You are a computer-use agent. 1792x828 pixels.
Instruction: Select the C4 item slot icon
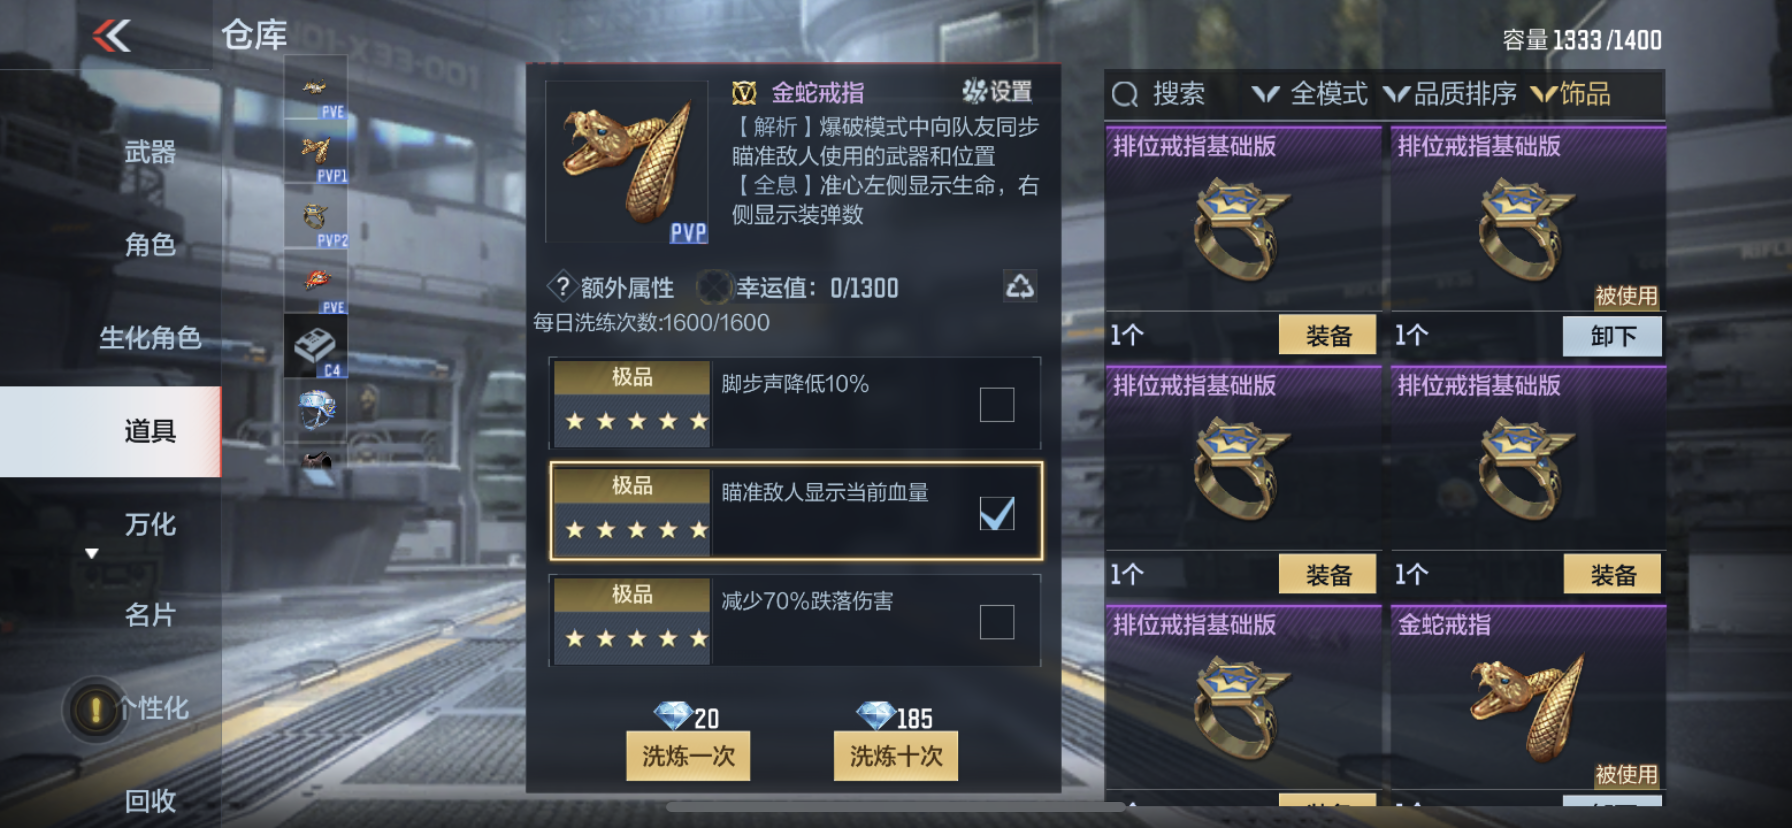316,346
